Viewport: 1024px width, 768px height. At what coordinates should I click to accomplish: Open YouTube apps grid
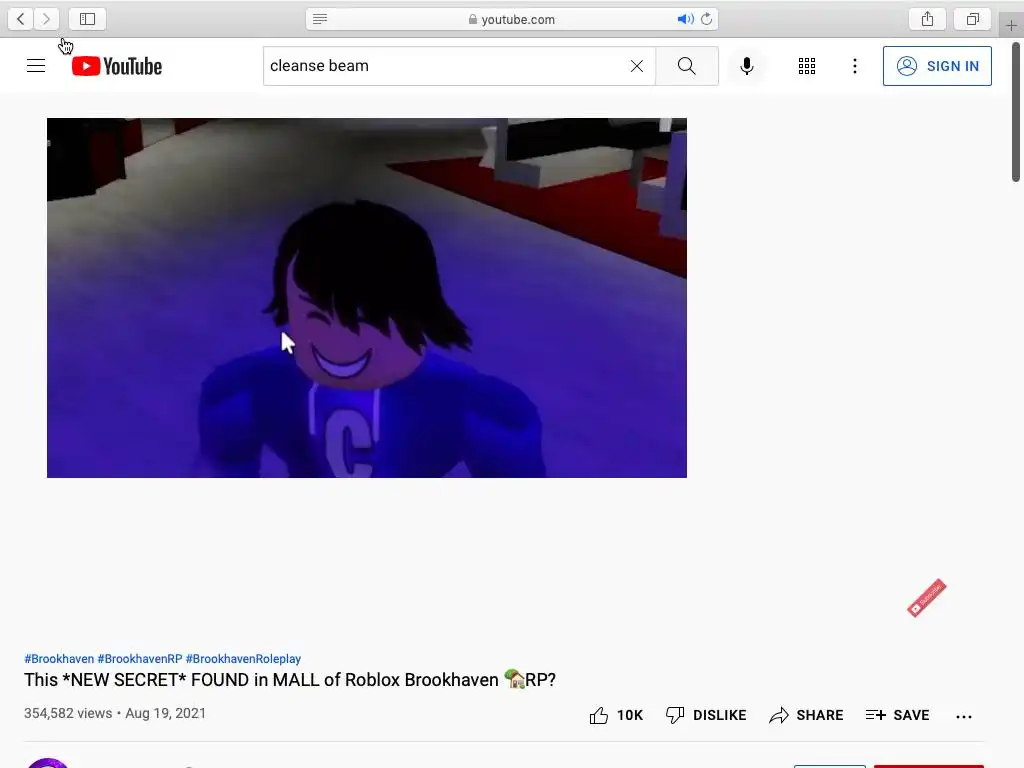(x=807, y=66)
